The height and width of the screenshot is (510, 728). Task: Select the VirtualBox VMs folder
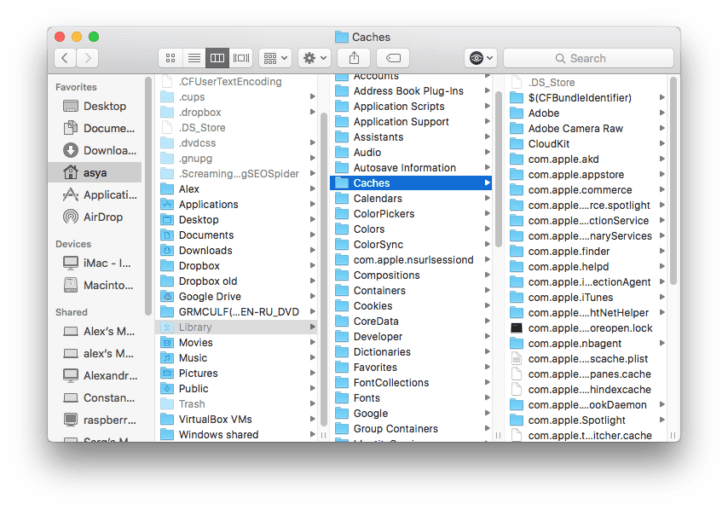pos(237,419)
